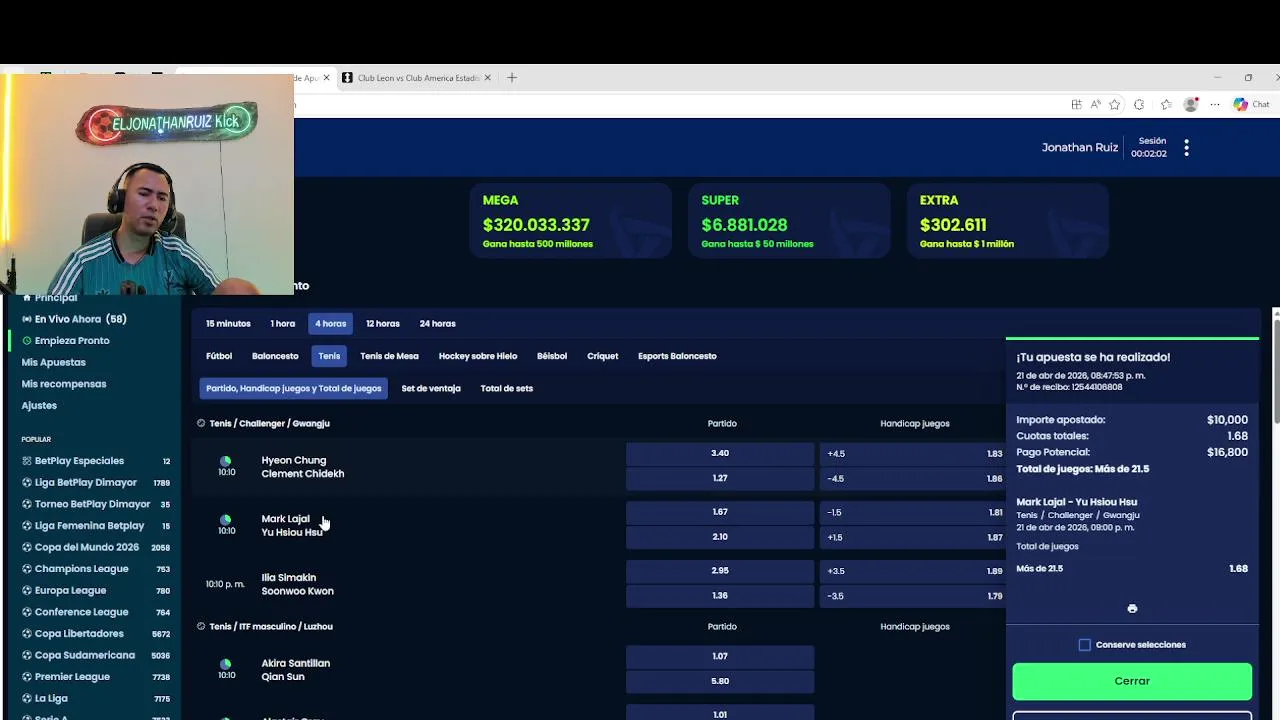Switch to the Béisbol sport tab
The image size is (1280, 720).
pos(552,356)
